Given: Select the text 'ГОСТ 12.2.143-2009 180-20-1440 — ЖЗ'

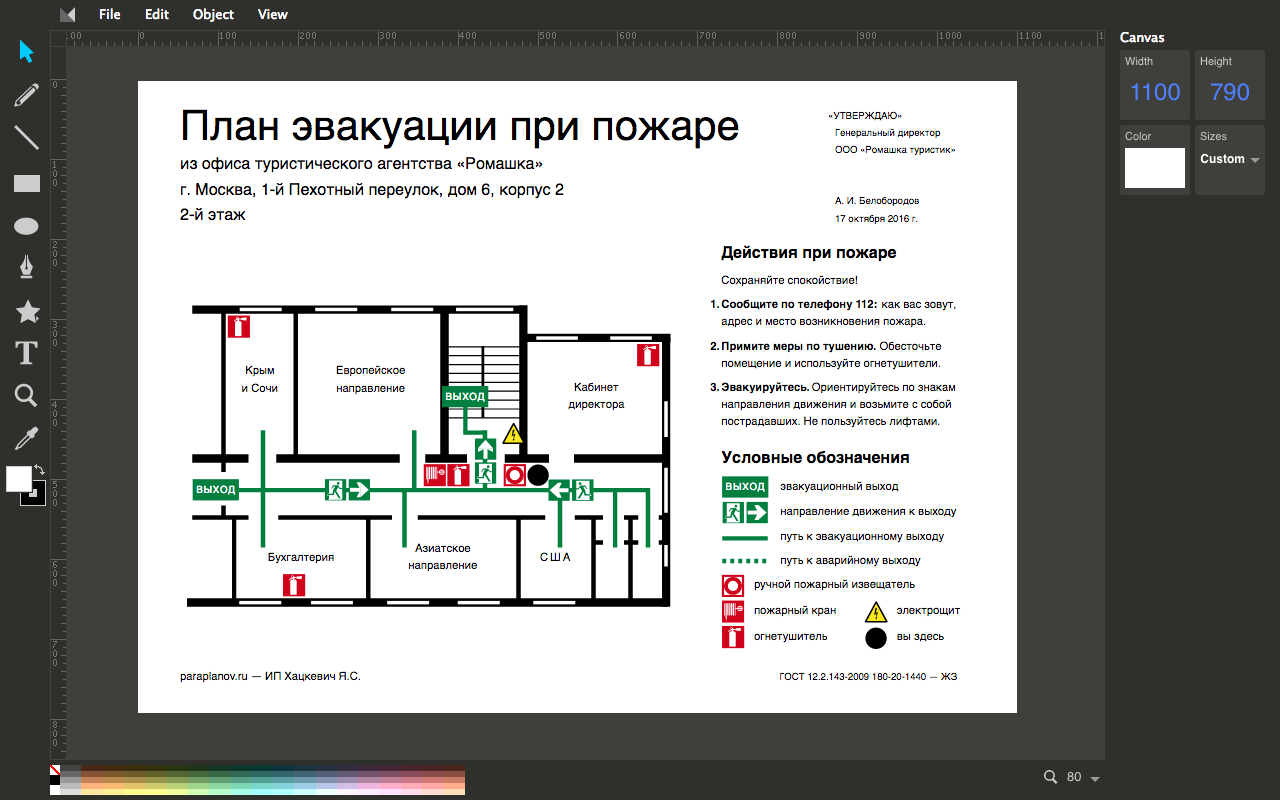Looking at the screenshot, I should click(868, 677).
